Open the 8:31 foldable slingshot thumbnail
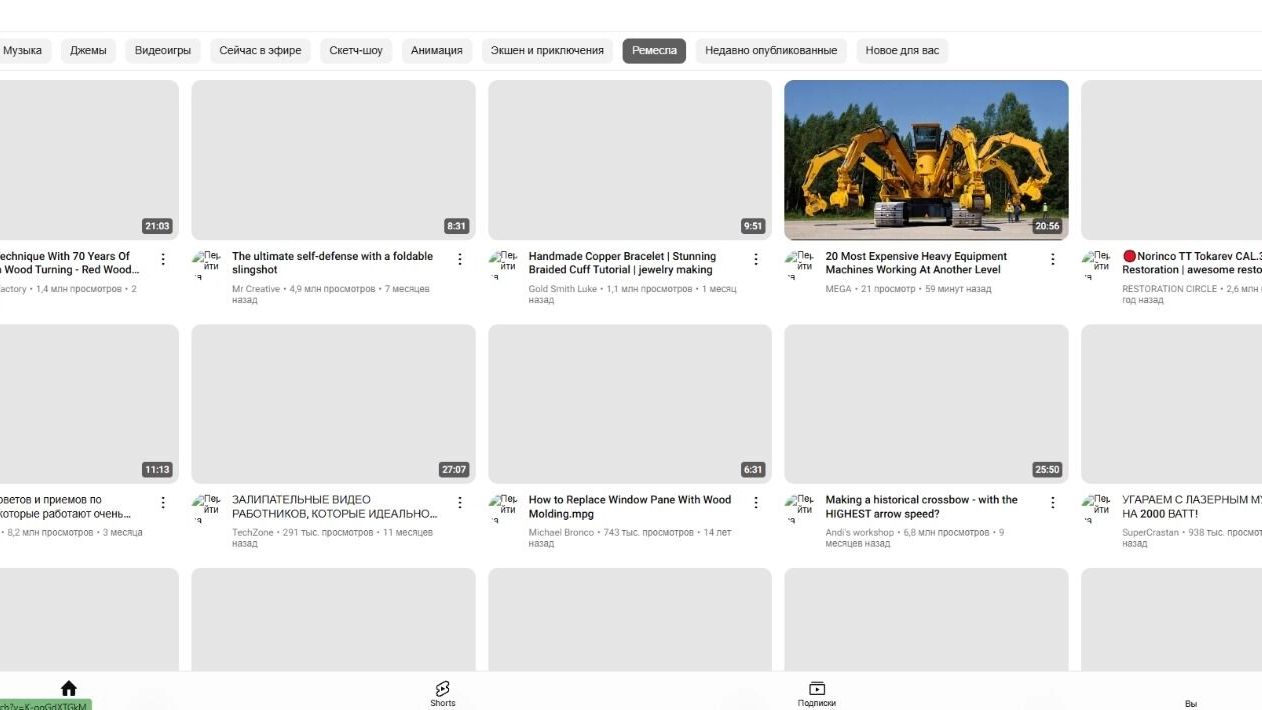This screenshot has width=1262, height=710. point(333,160)
